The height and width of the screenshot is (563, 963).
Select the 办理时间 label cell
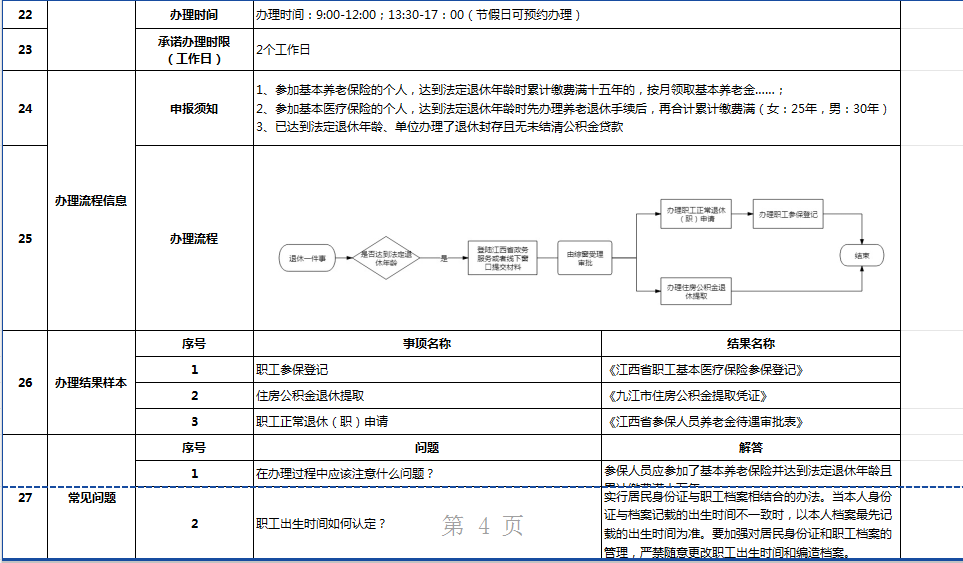pos(193,15)
